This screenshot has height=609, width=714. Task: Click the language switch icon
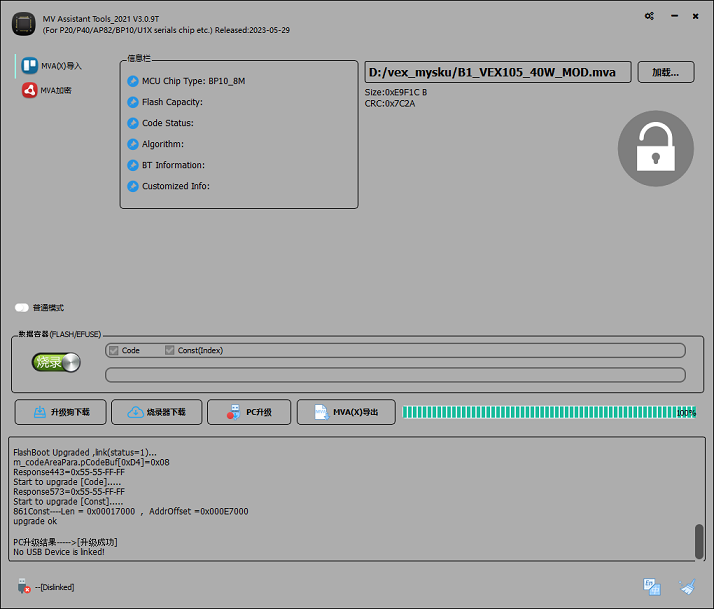652,587
